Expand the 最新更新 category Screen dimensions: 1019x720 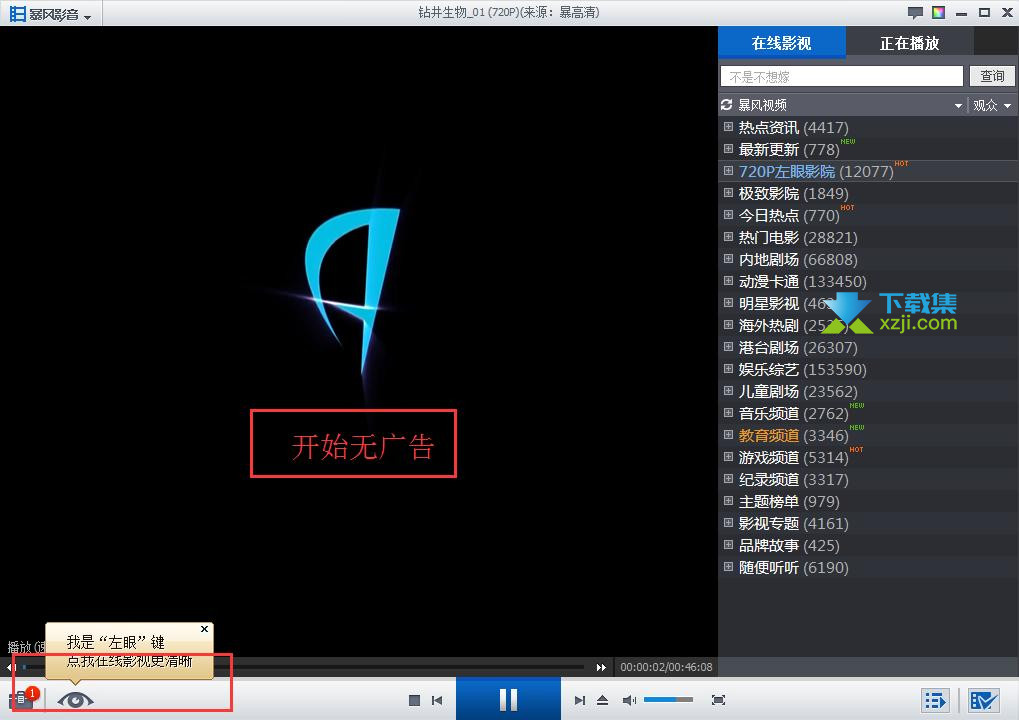coord(729,149)
